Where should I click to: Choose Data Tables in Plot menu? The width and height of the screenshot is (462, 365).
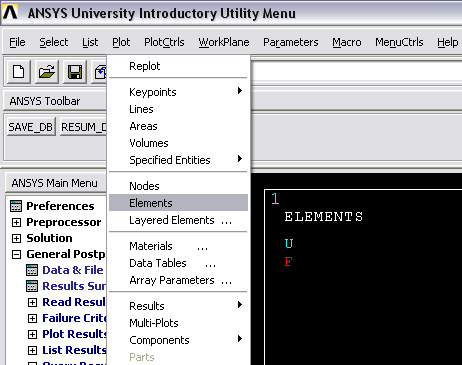click(178, 263)
